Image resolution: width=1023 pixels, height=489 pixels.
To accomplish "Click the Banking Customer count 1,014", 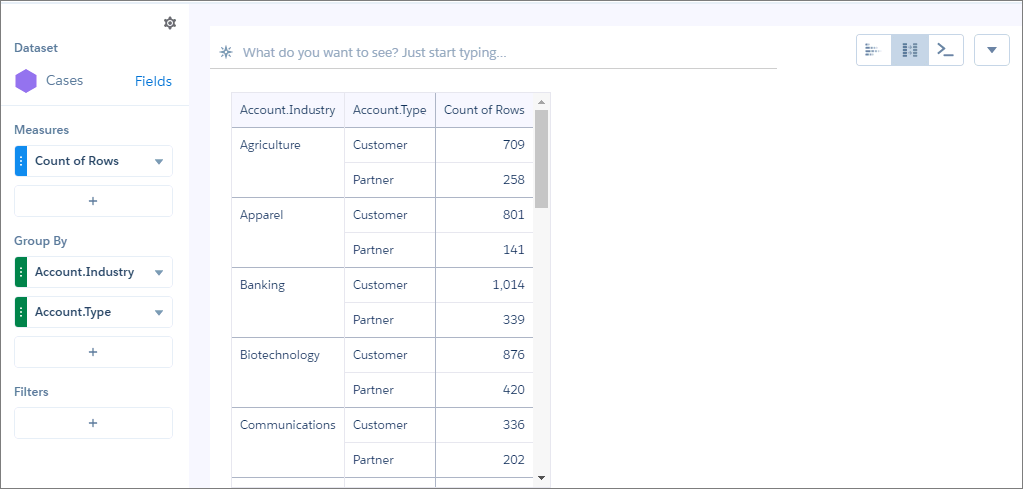I will click(484, 285).
